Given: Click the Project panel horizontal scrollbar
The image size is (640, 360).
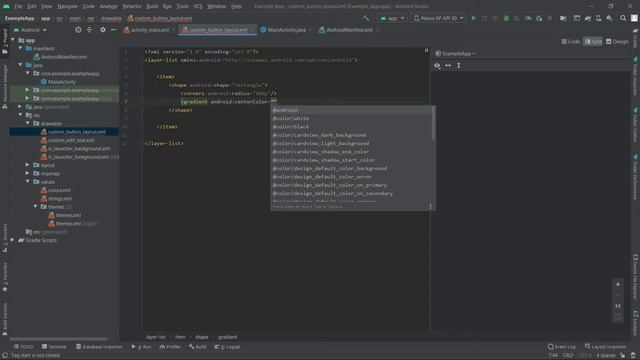Looking at the screenshot, I should pos(58,339).
